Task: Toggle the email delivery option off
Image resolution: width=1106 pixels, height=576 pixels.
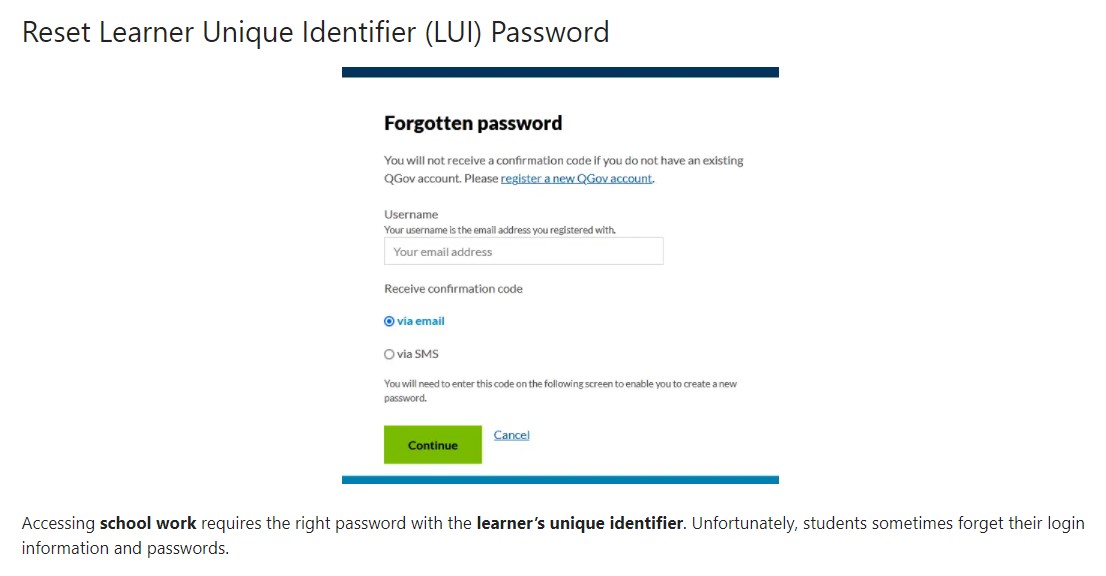Action: click(x=390, y=320)
